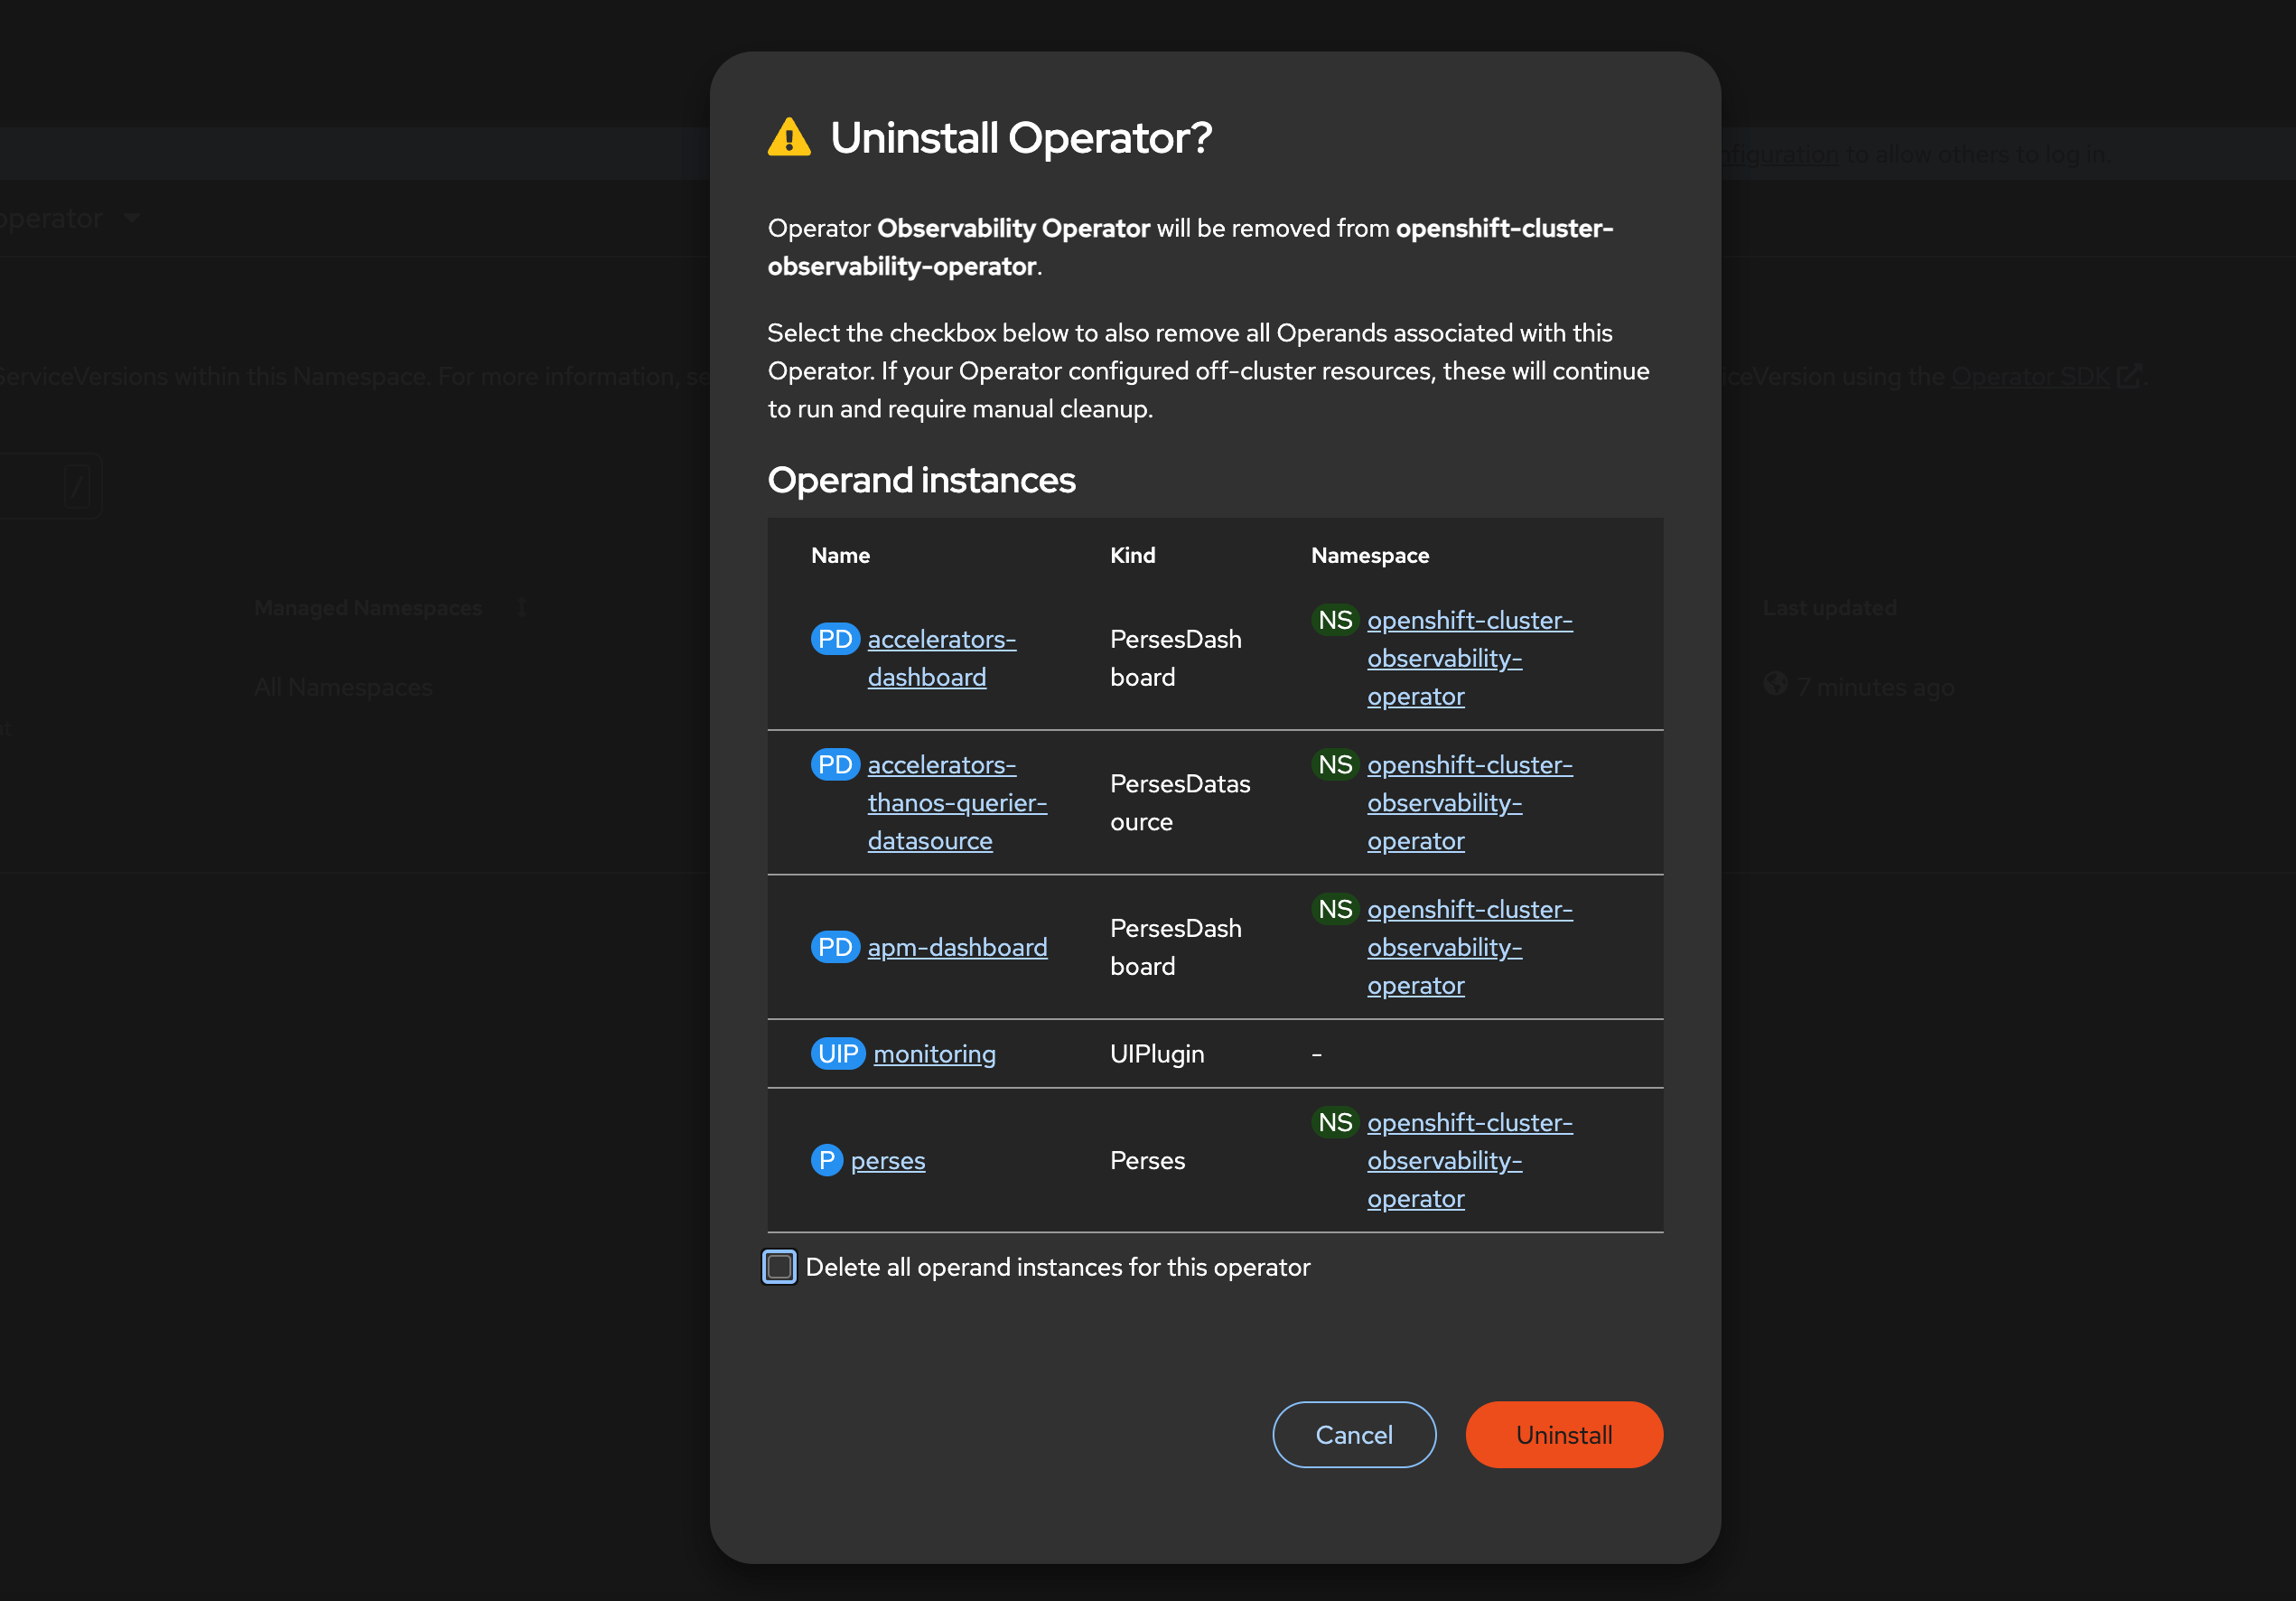Viewport: 2296px width, 1601px height.
Task: Click the PD badge beside apm-dashboard
Action: pyautogui.click(x=835, y=947)
